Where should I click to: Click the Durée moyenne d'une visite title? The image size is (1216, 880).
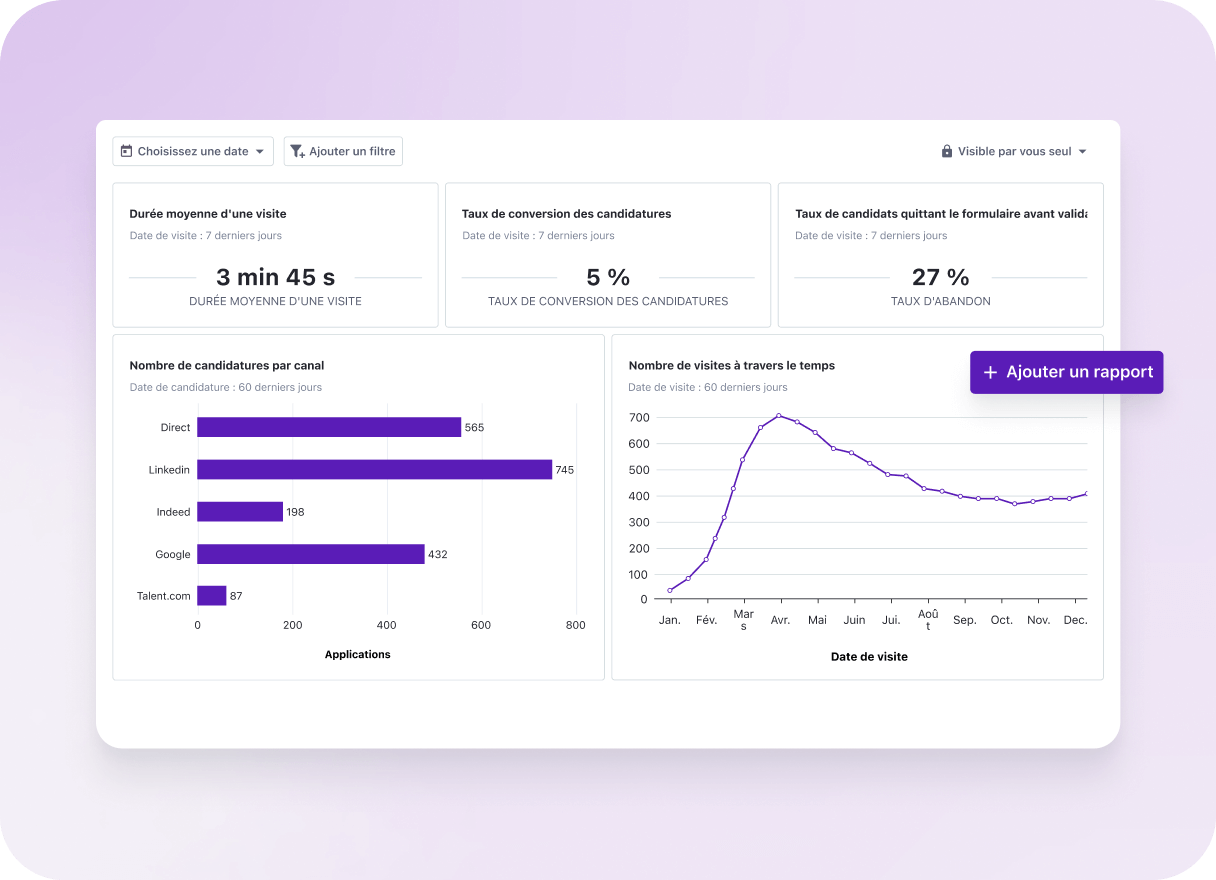click(208, 213)
